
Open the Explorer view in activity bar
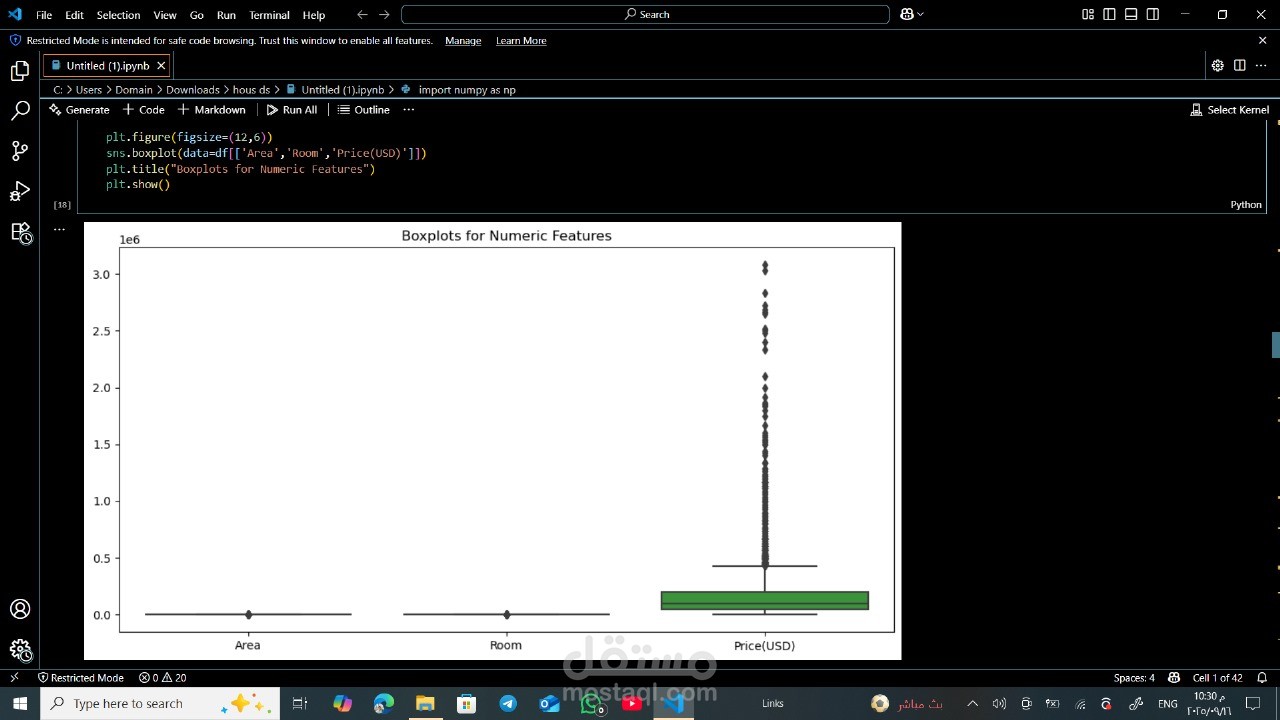(x=20, y=71)
